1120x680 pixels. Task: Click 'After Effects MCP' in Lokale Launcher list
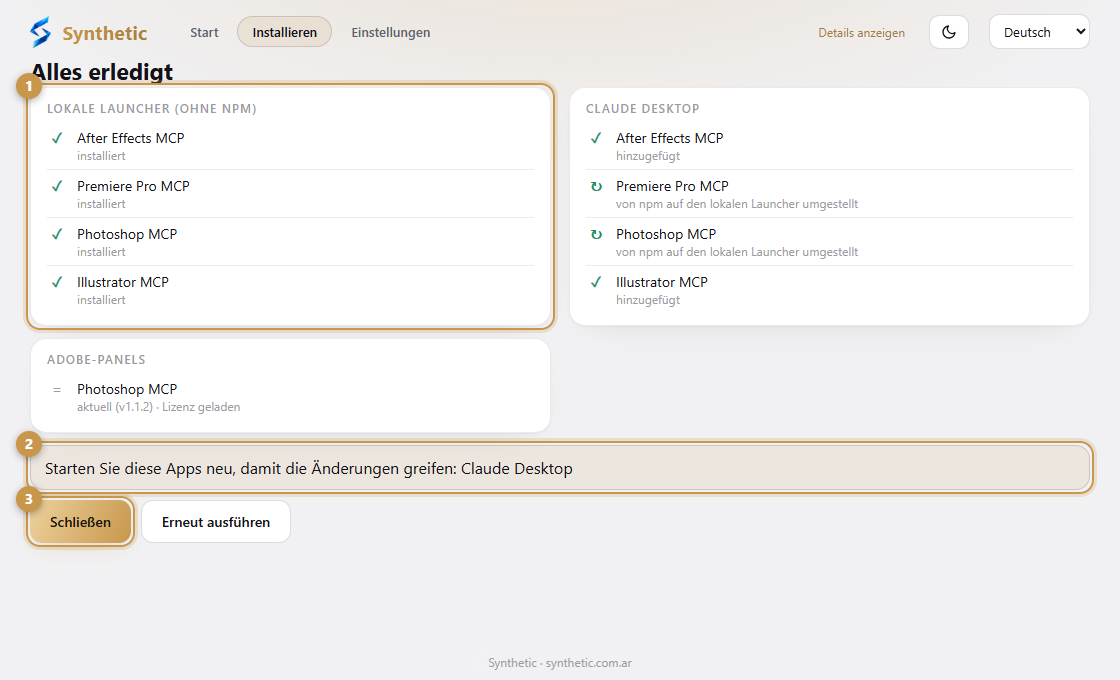(131, 138)
